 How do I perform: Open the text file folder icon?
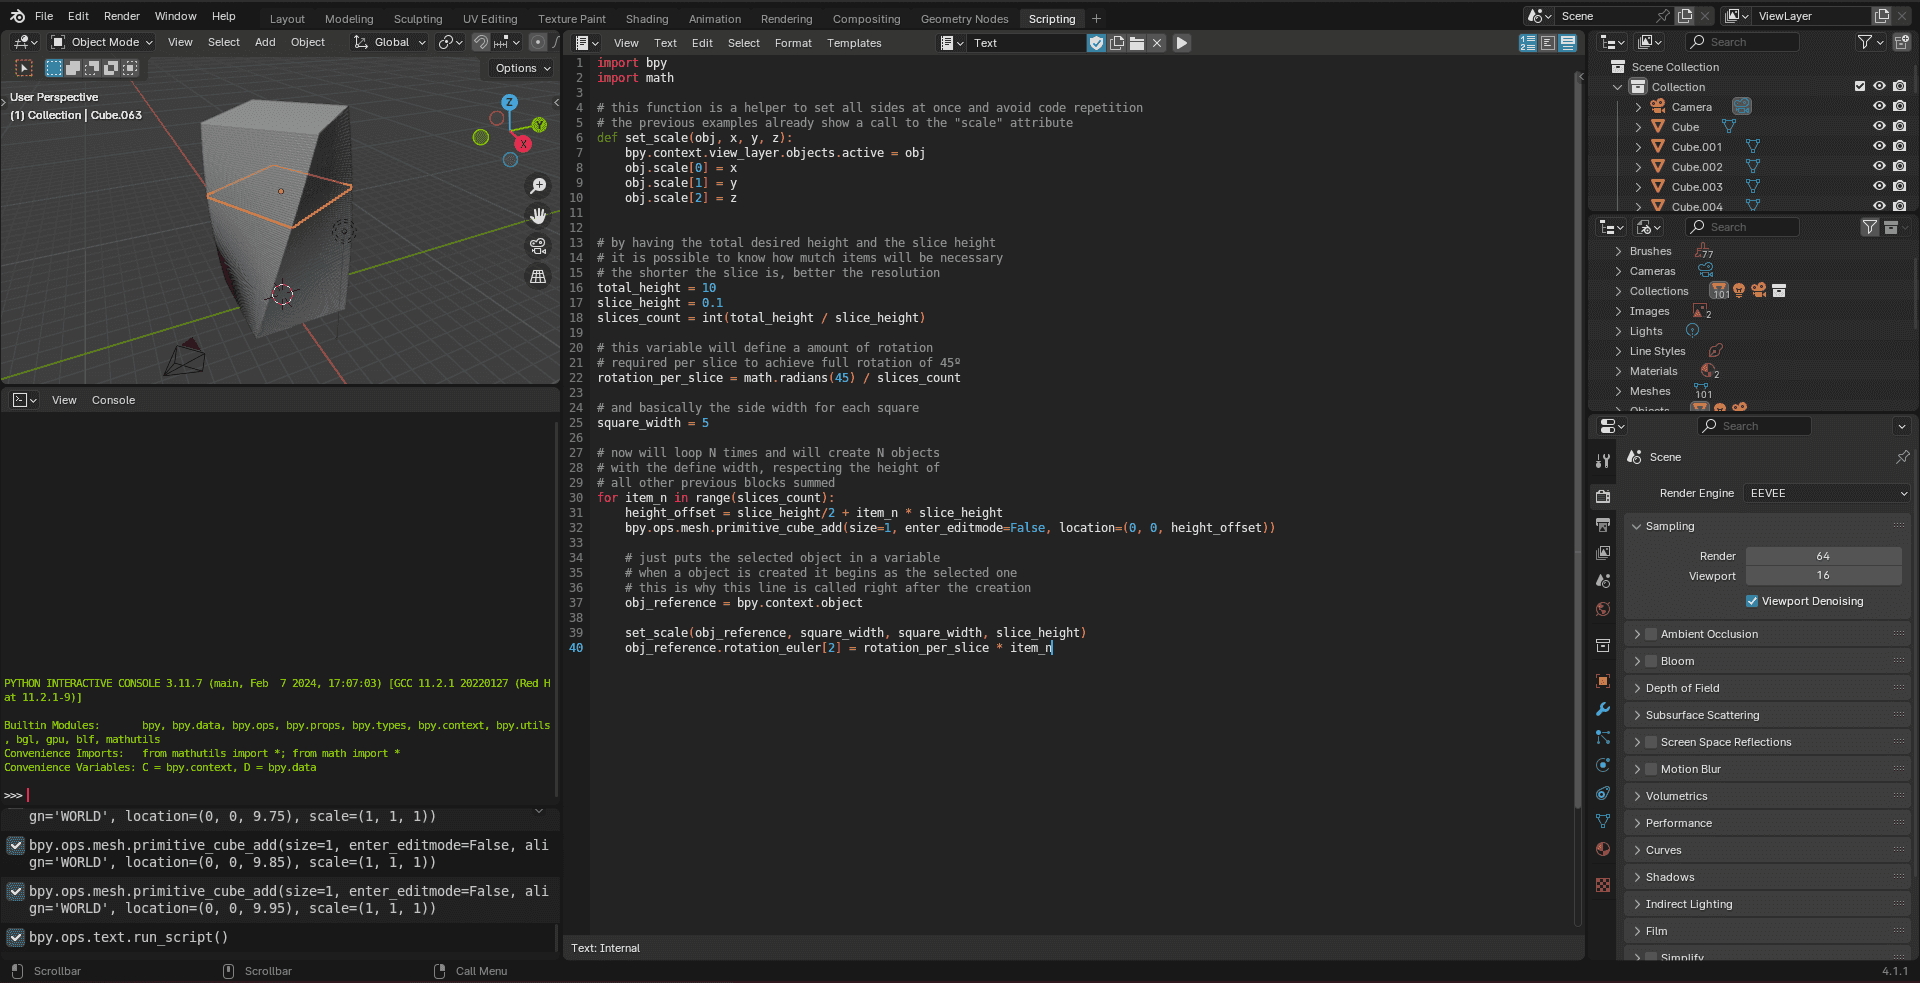1137,43
